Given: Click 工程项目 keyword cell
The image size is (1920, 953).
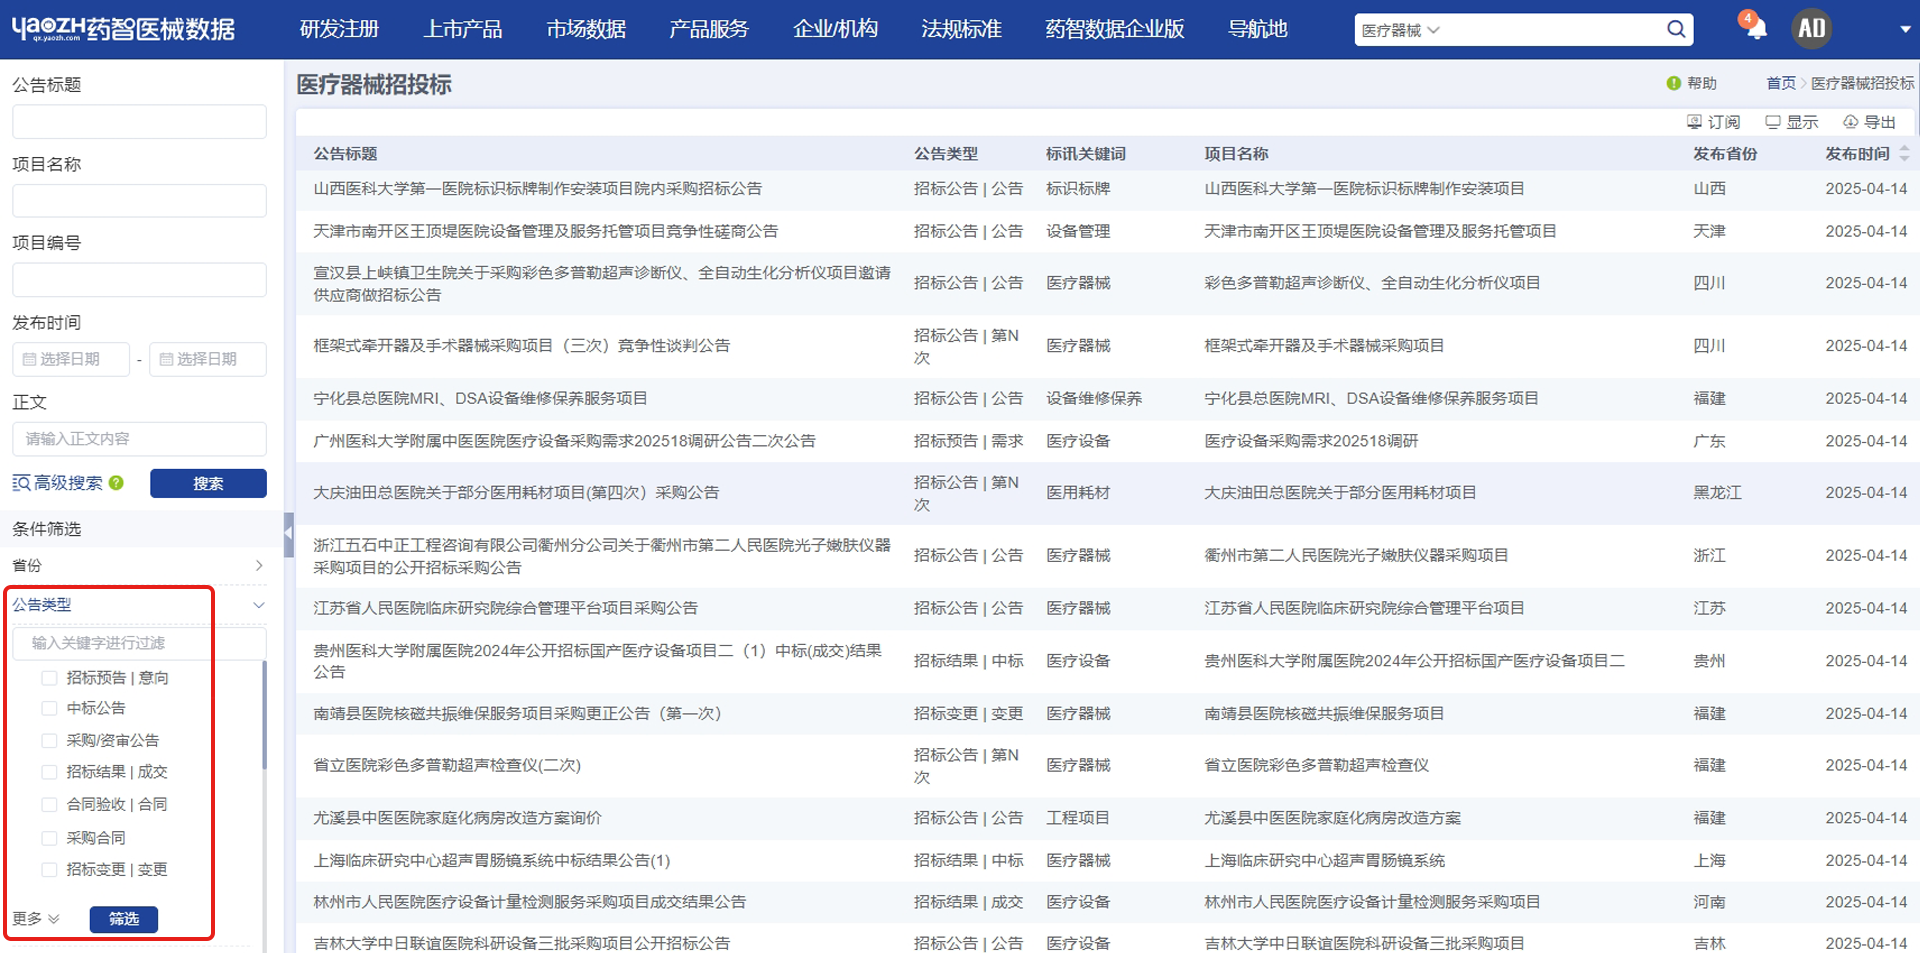Looking at the screenshot, I should tap(1078, 818).
